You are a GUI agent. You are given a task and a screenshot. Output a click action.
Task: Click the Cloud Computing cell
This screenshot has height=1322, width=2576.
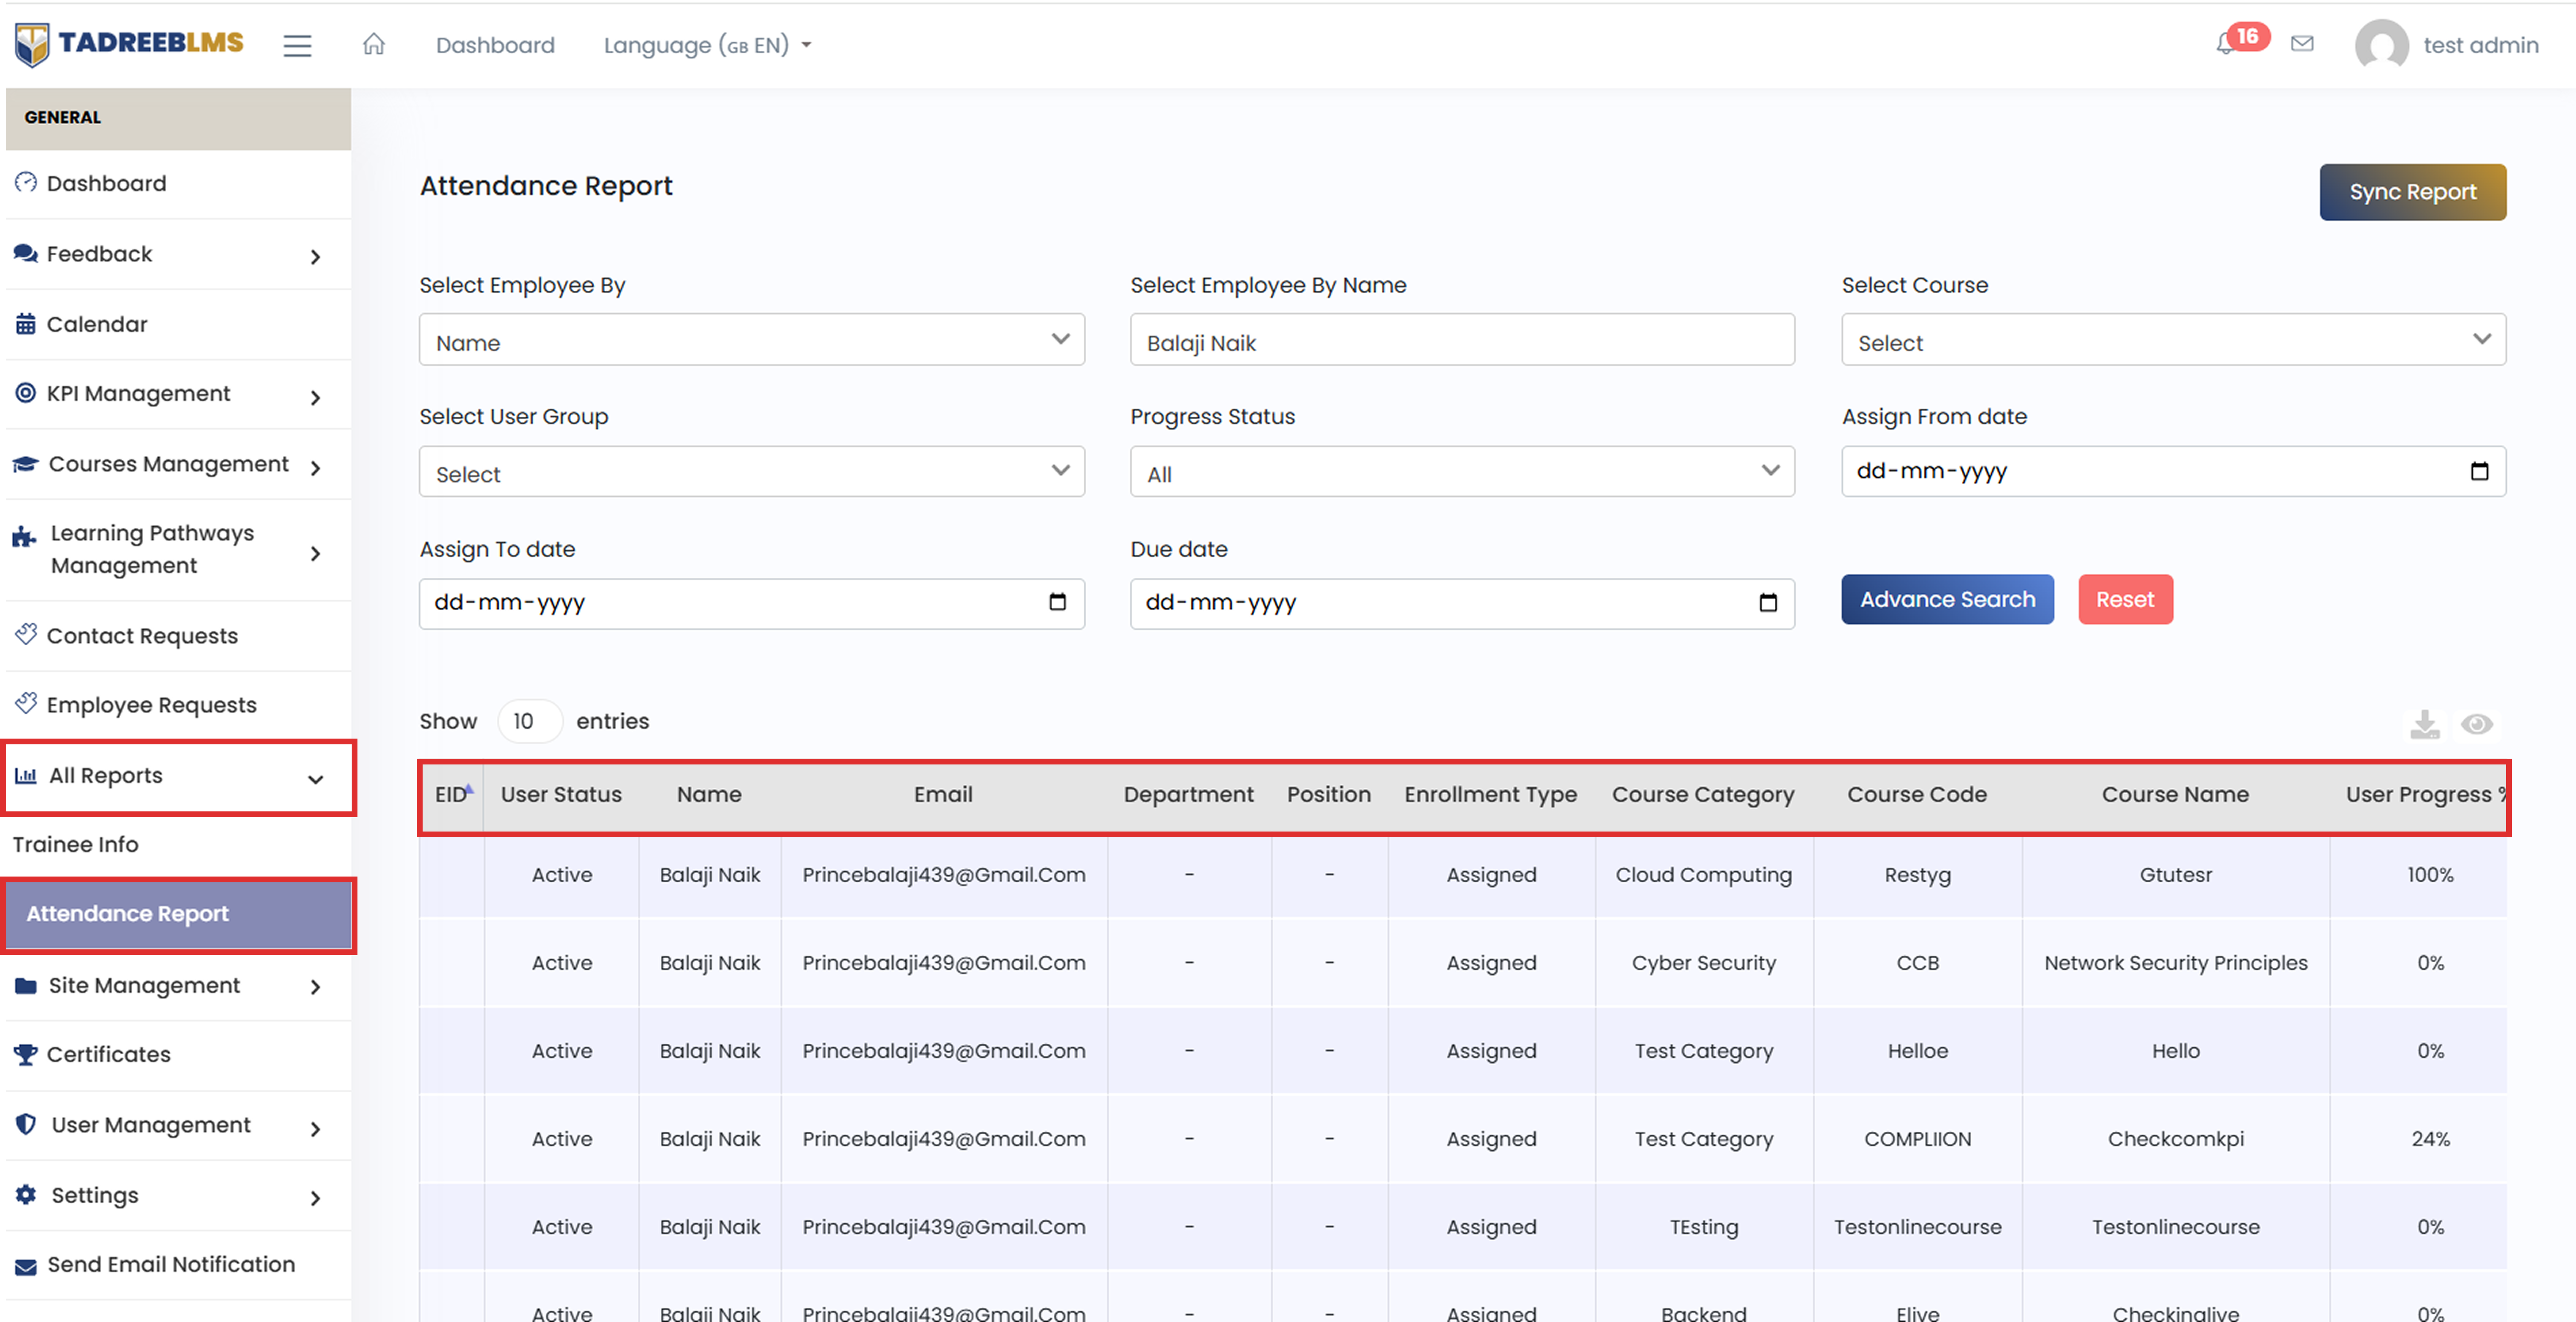(1703, 875)
